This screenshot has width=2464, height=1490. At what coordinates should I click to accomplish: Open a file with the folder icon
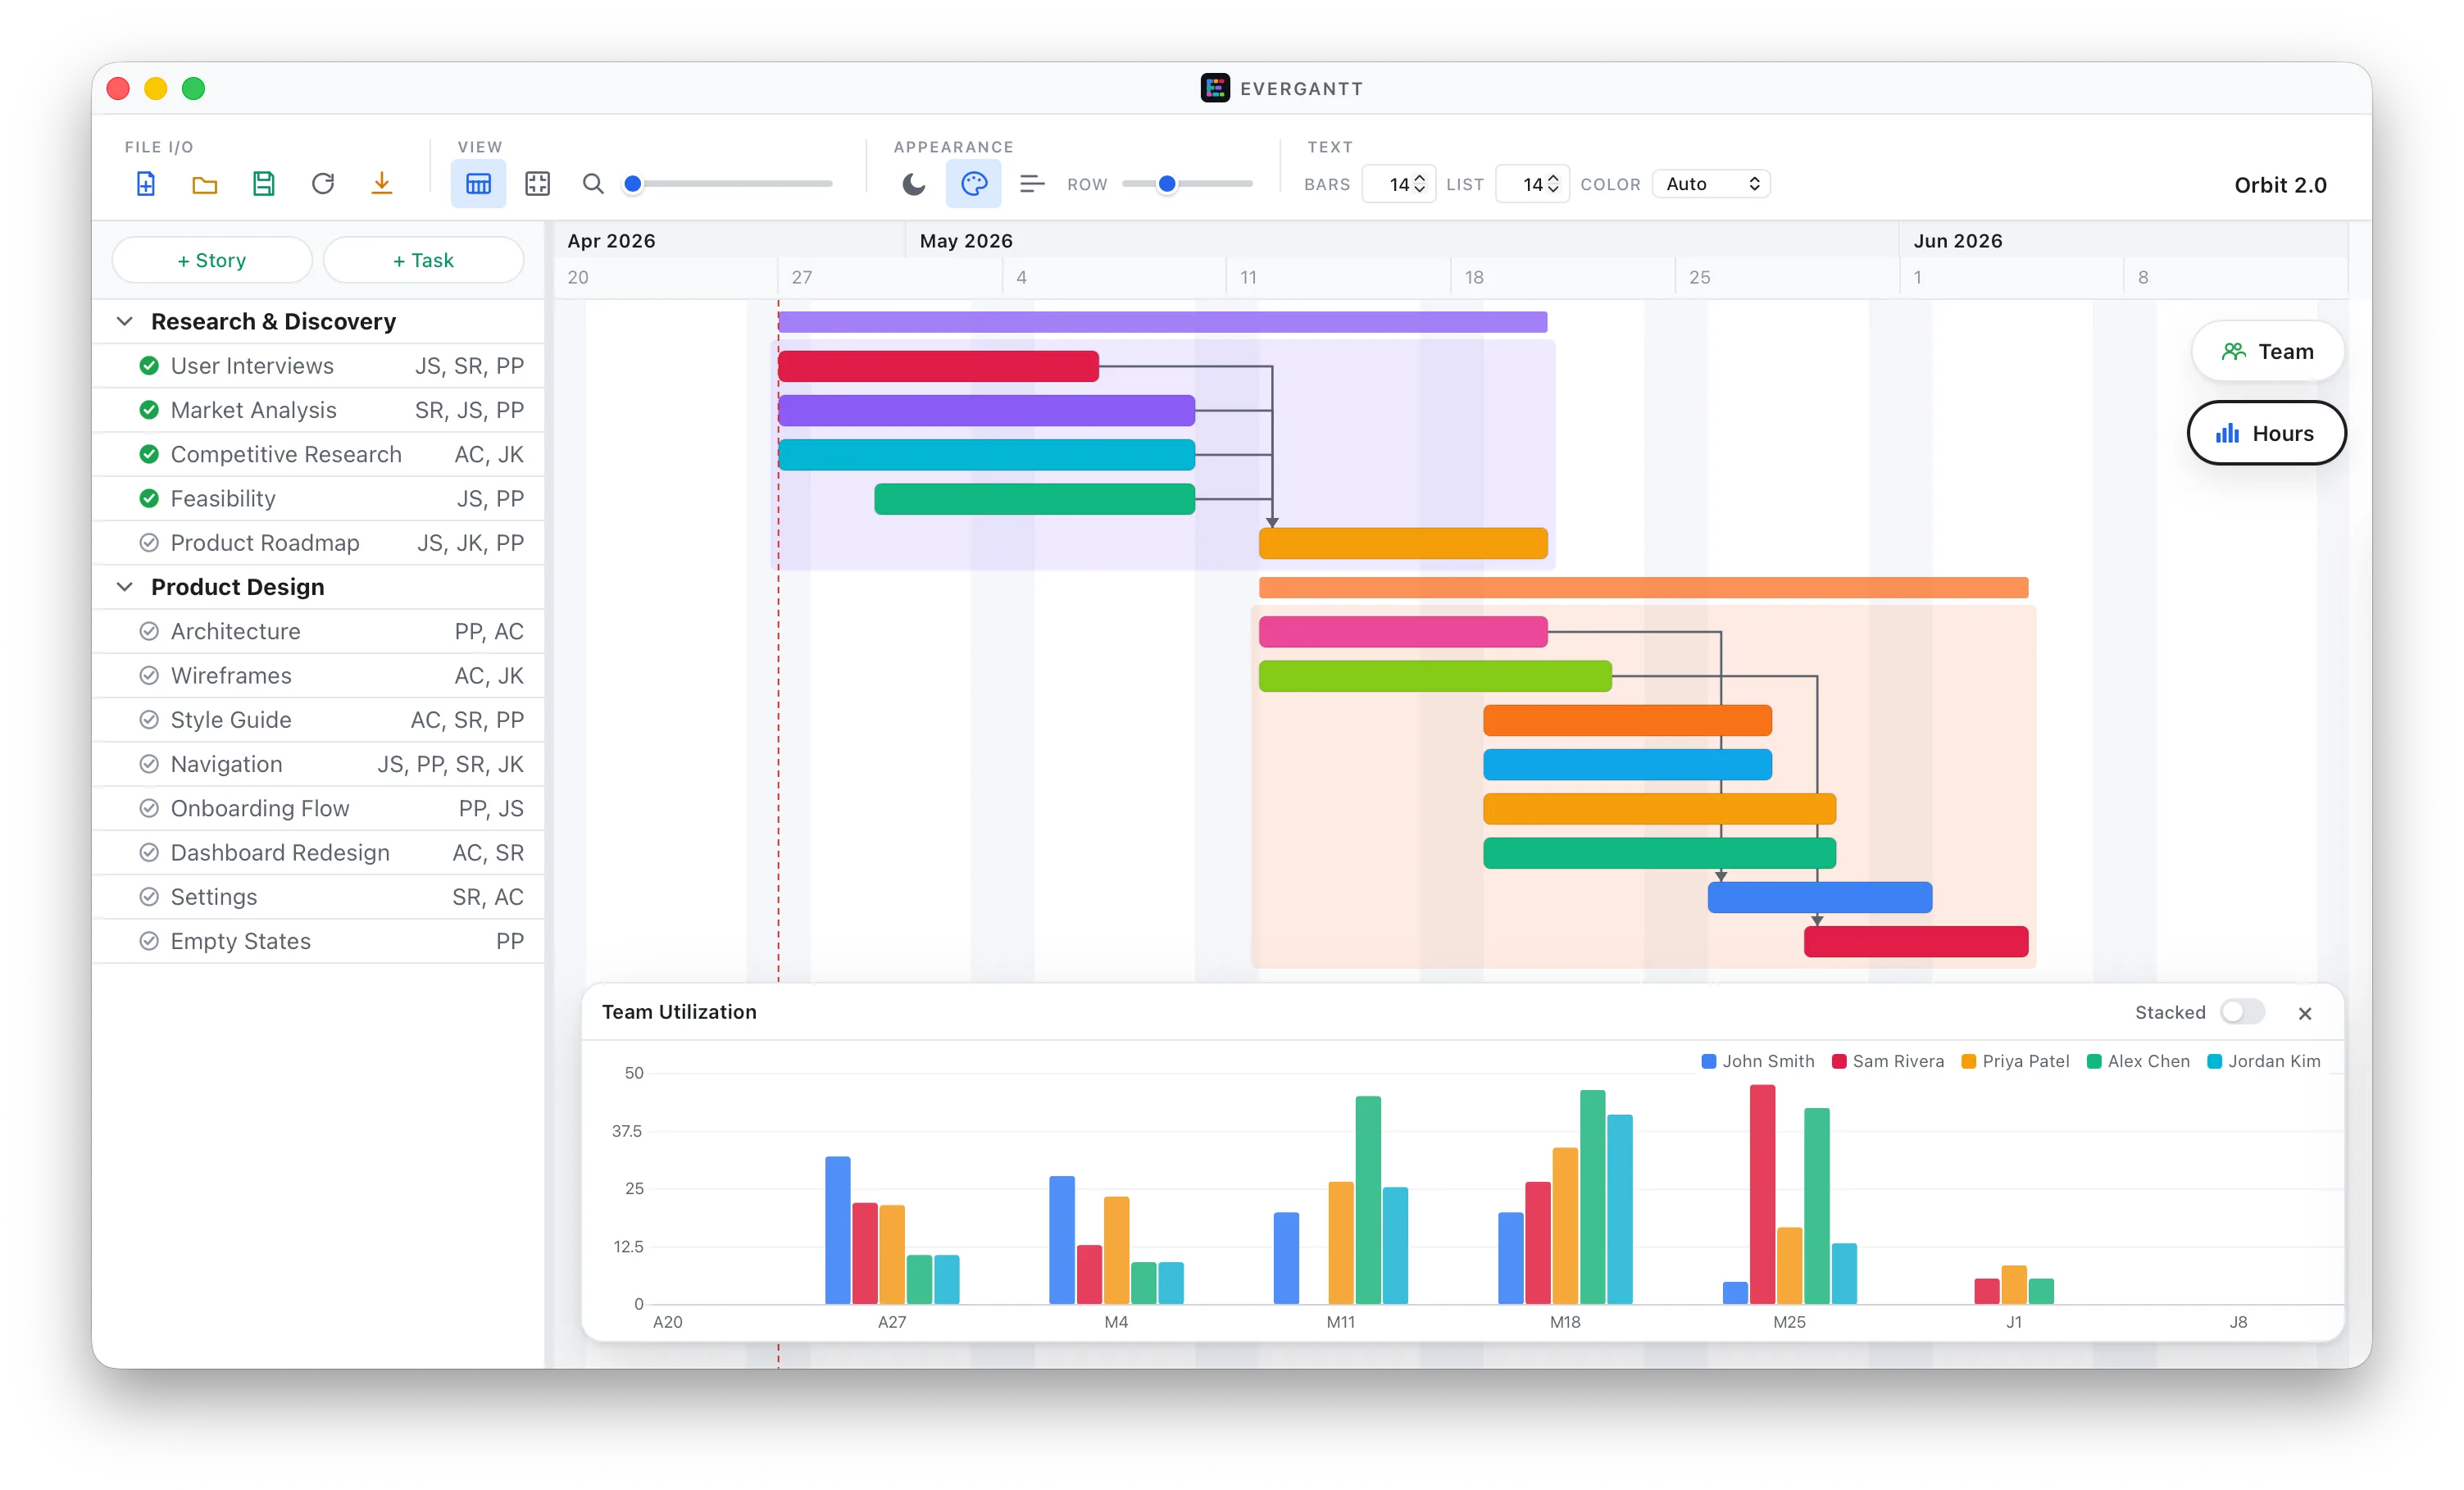[205, 184]
